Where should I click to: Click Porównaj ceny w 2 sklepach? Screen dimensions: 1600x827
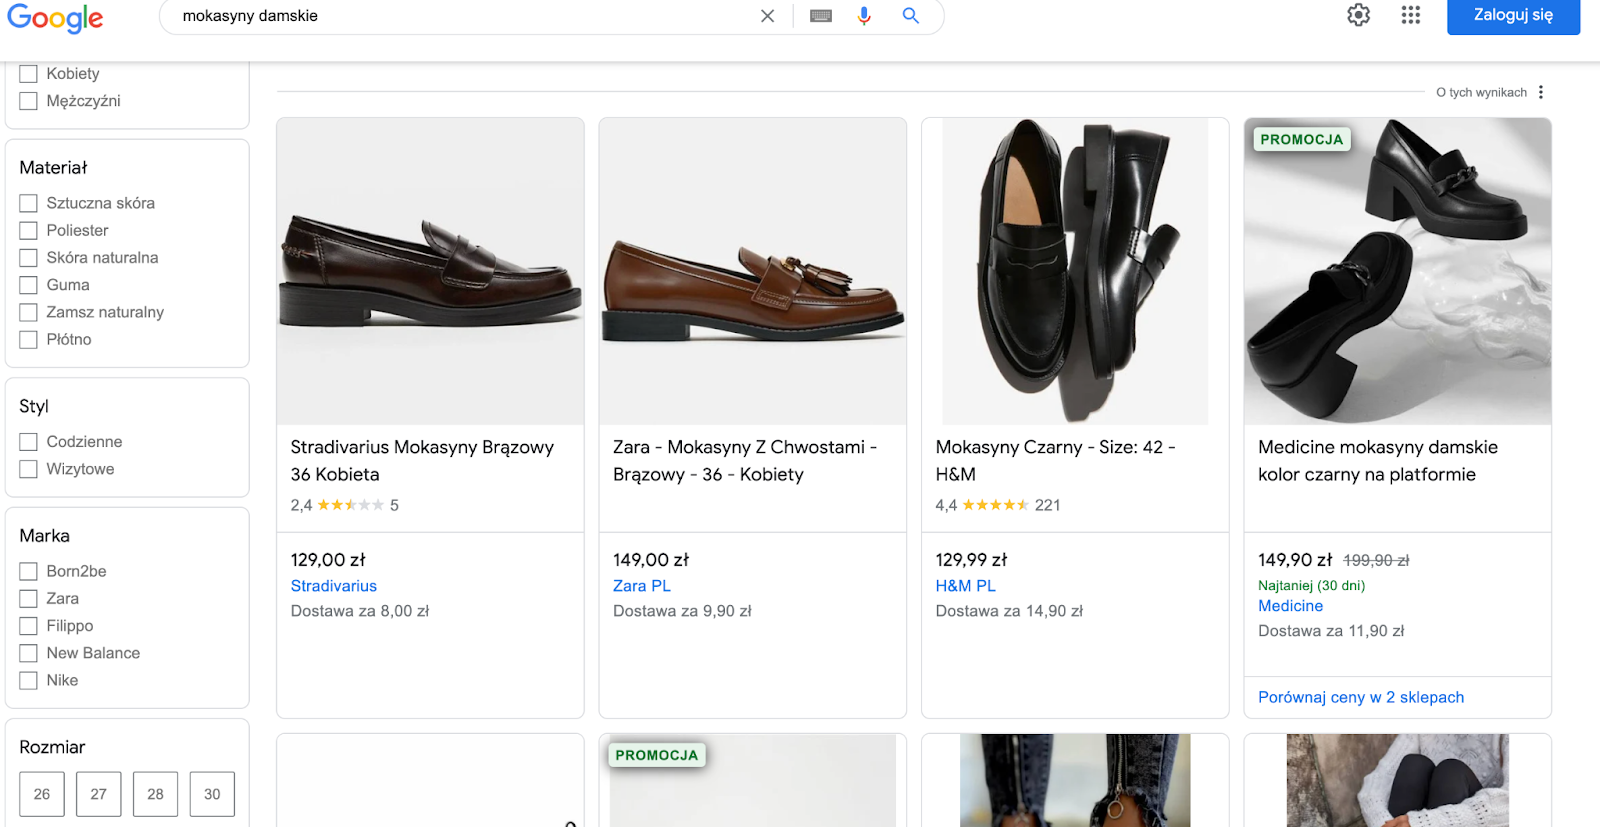pos(1361,697)
